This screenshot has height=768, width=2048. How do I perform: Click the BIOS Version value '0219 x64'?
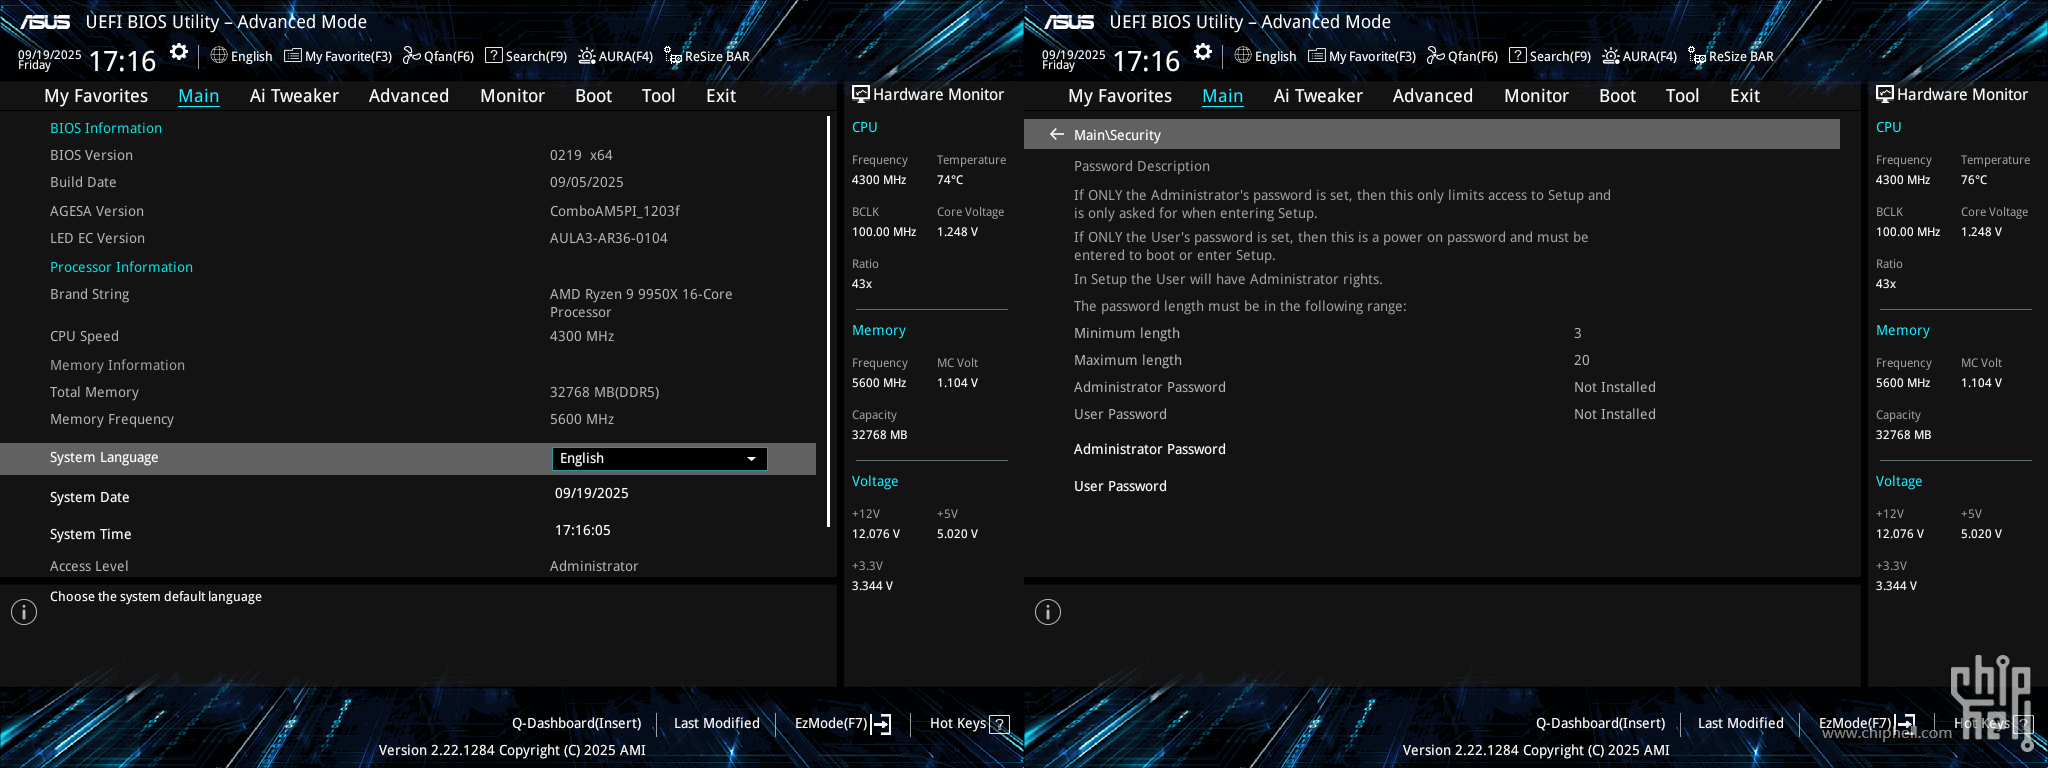tap(581, 155)
